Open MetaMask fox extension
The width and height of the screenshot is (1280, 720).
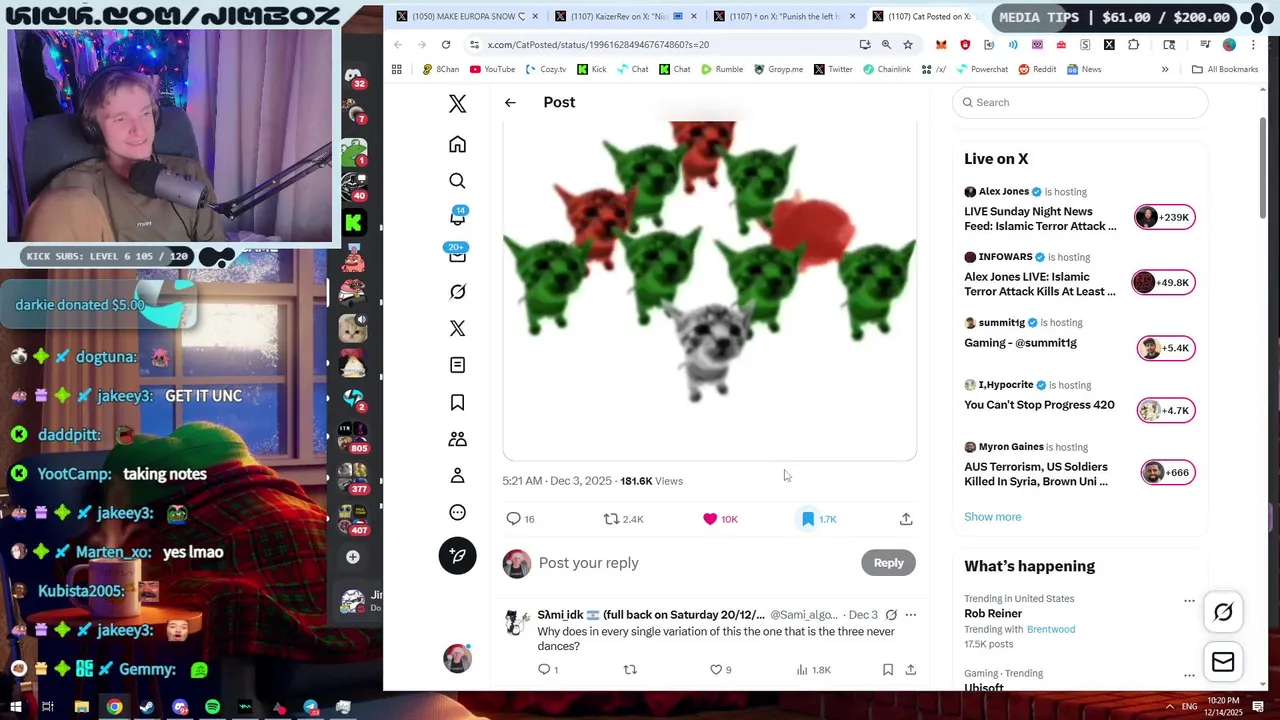pos(941,45)
